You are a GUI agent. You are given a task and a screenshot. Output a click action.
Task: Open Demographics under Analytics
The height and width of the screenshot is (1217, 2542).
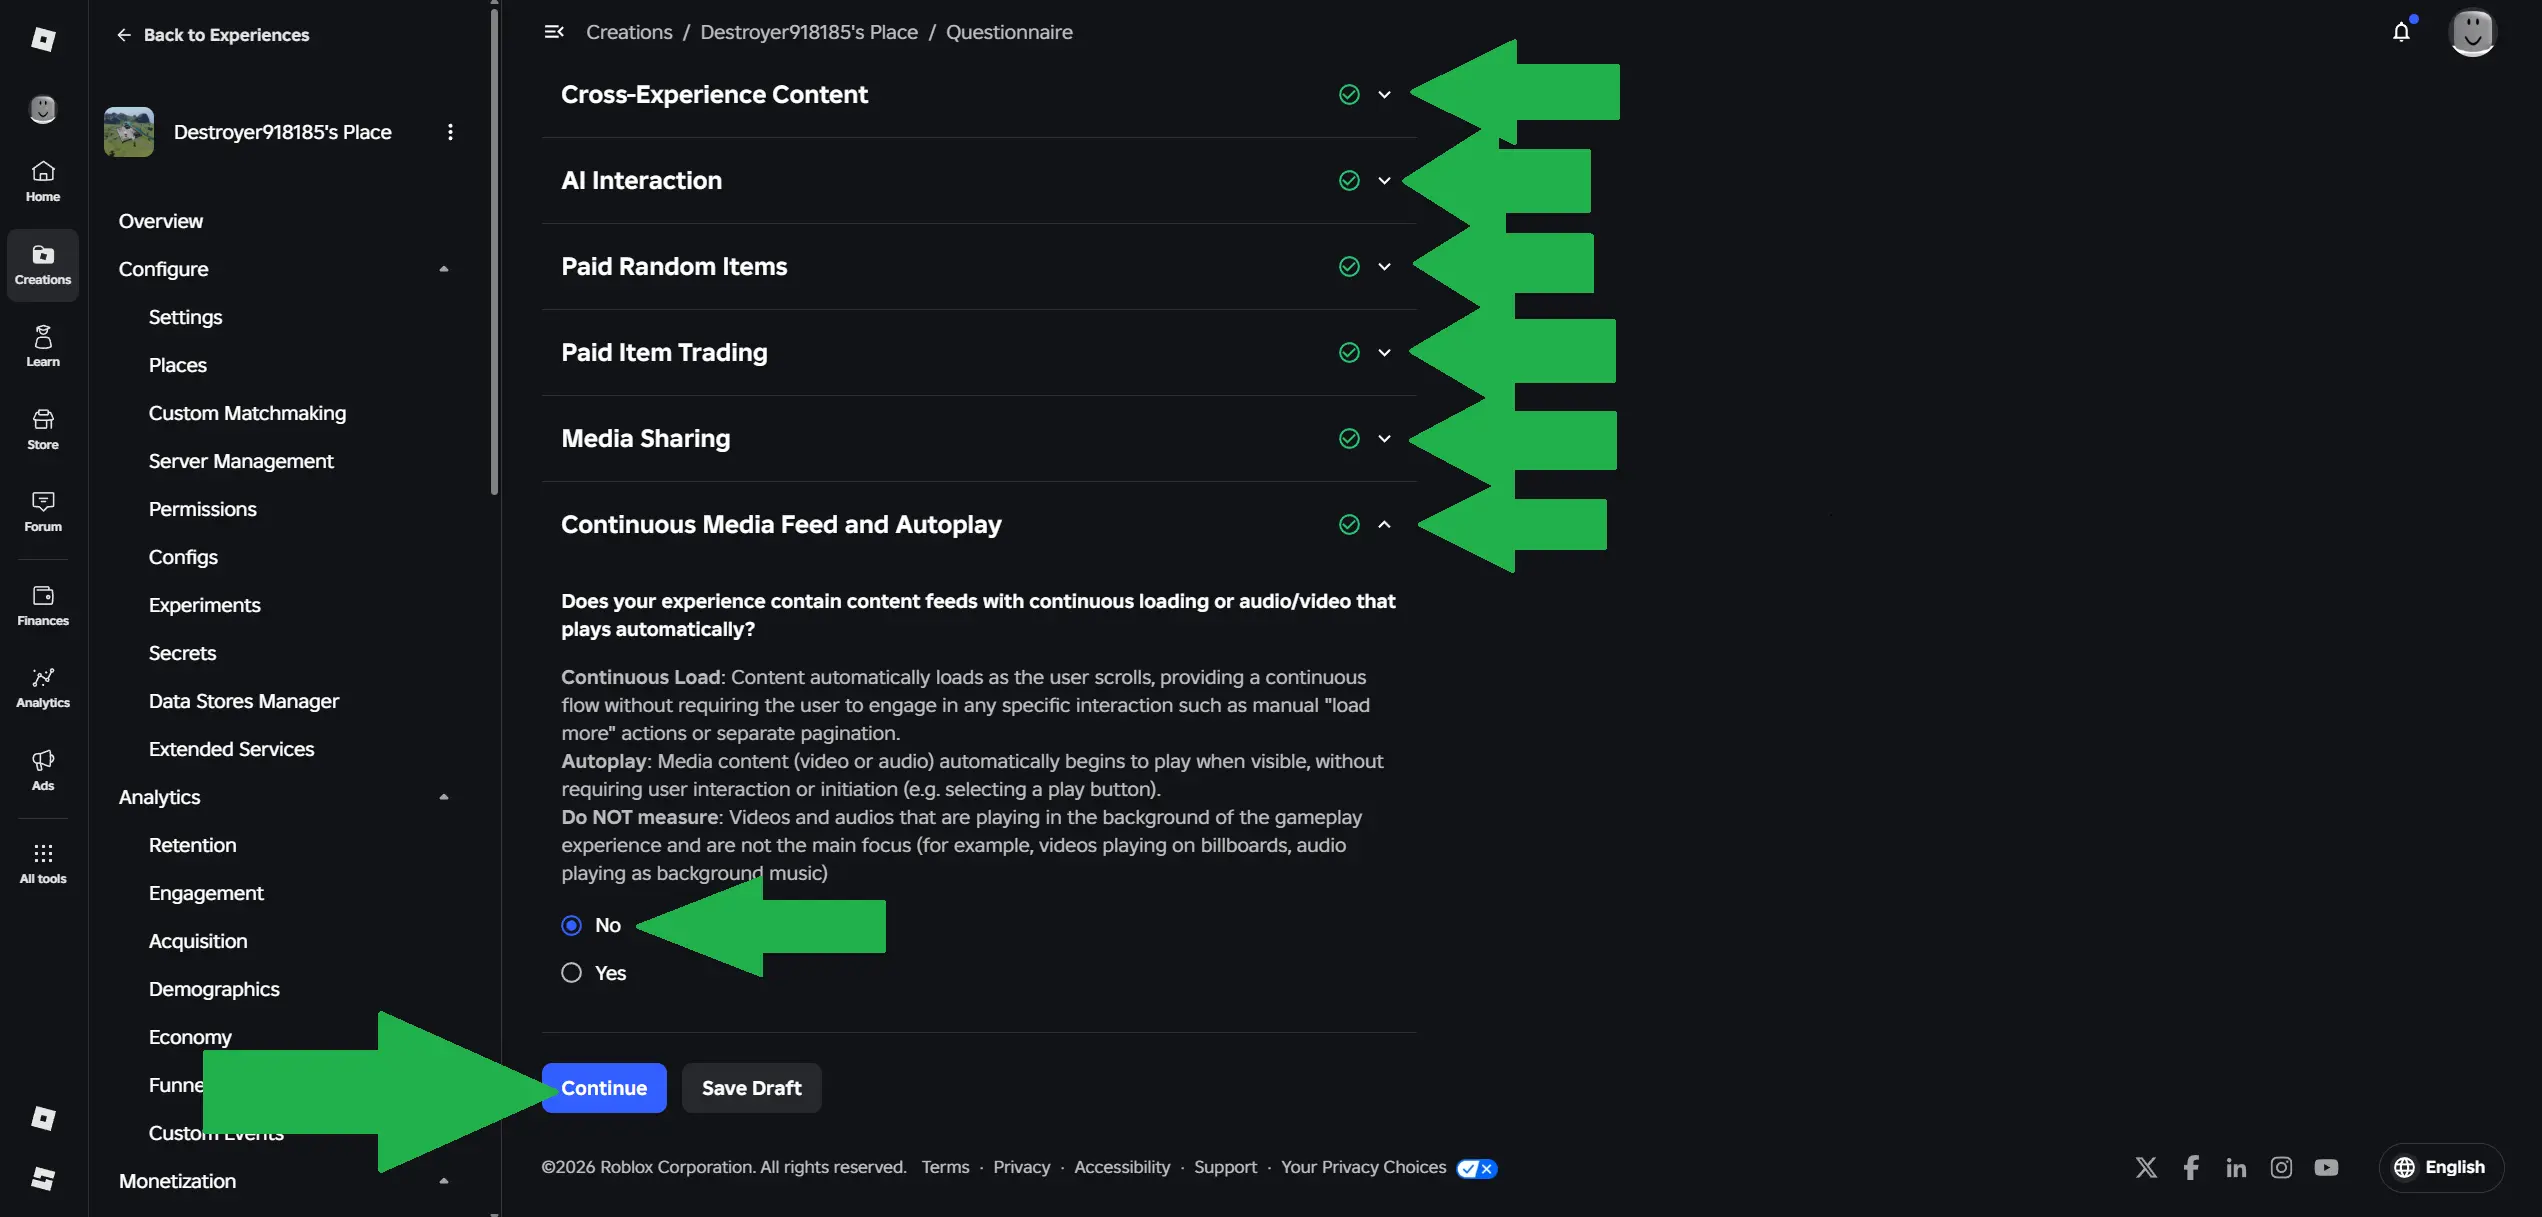pos(214,989)
